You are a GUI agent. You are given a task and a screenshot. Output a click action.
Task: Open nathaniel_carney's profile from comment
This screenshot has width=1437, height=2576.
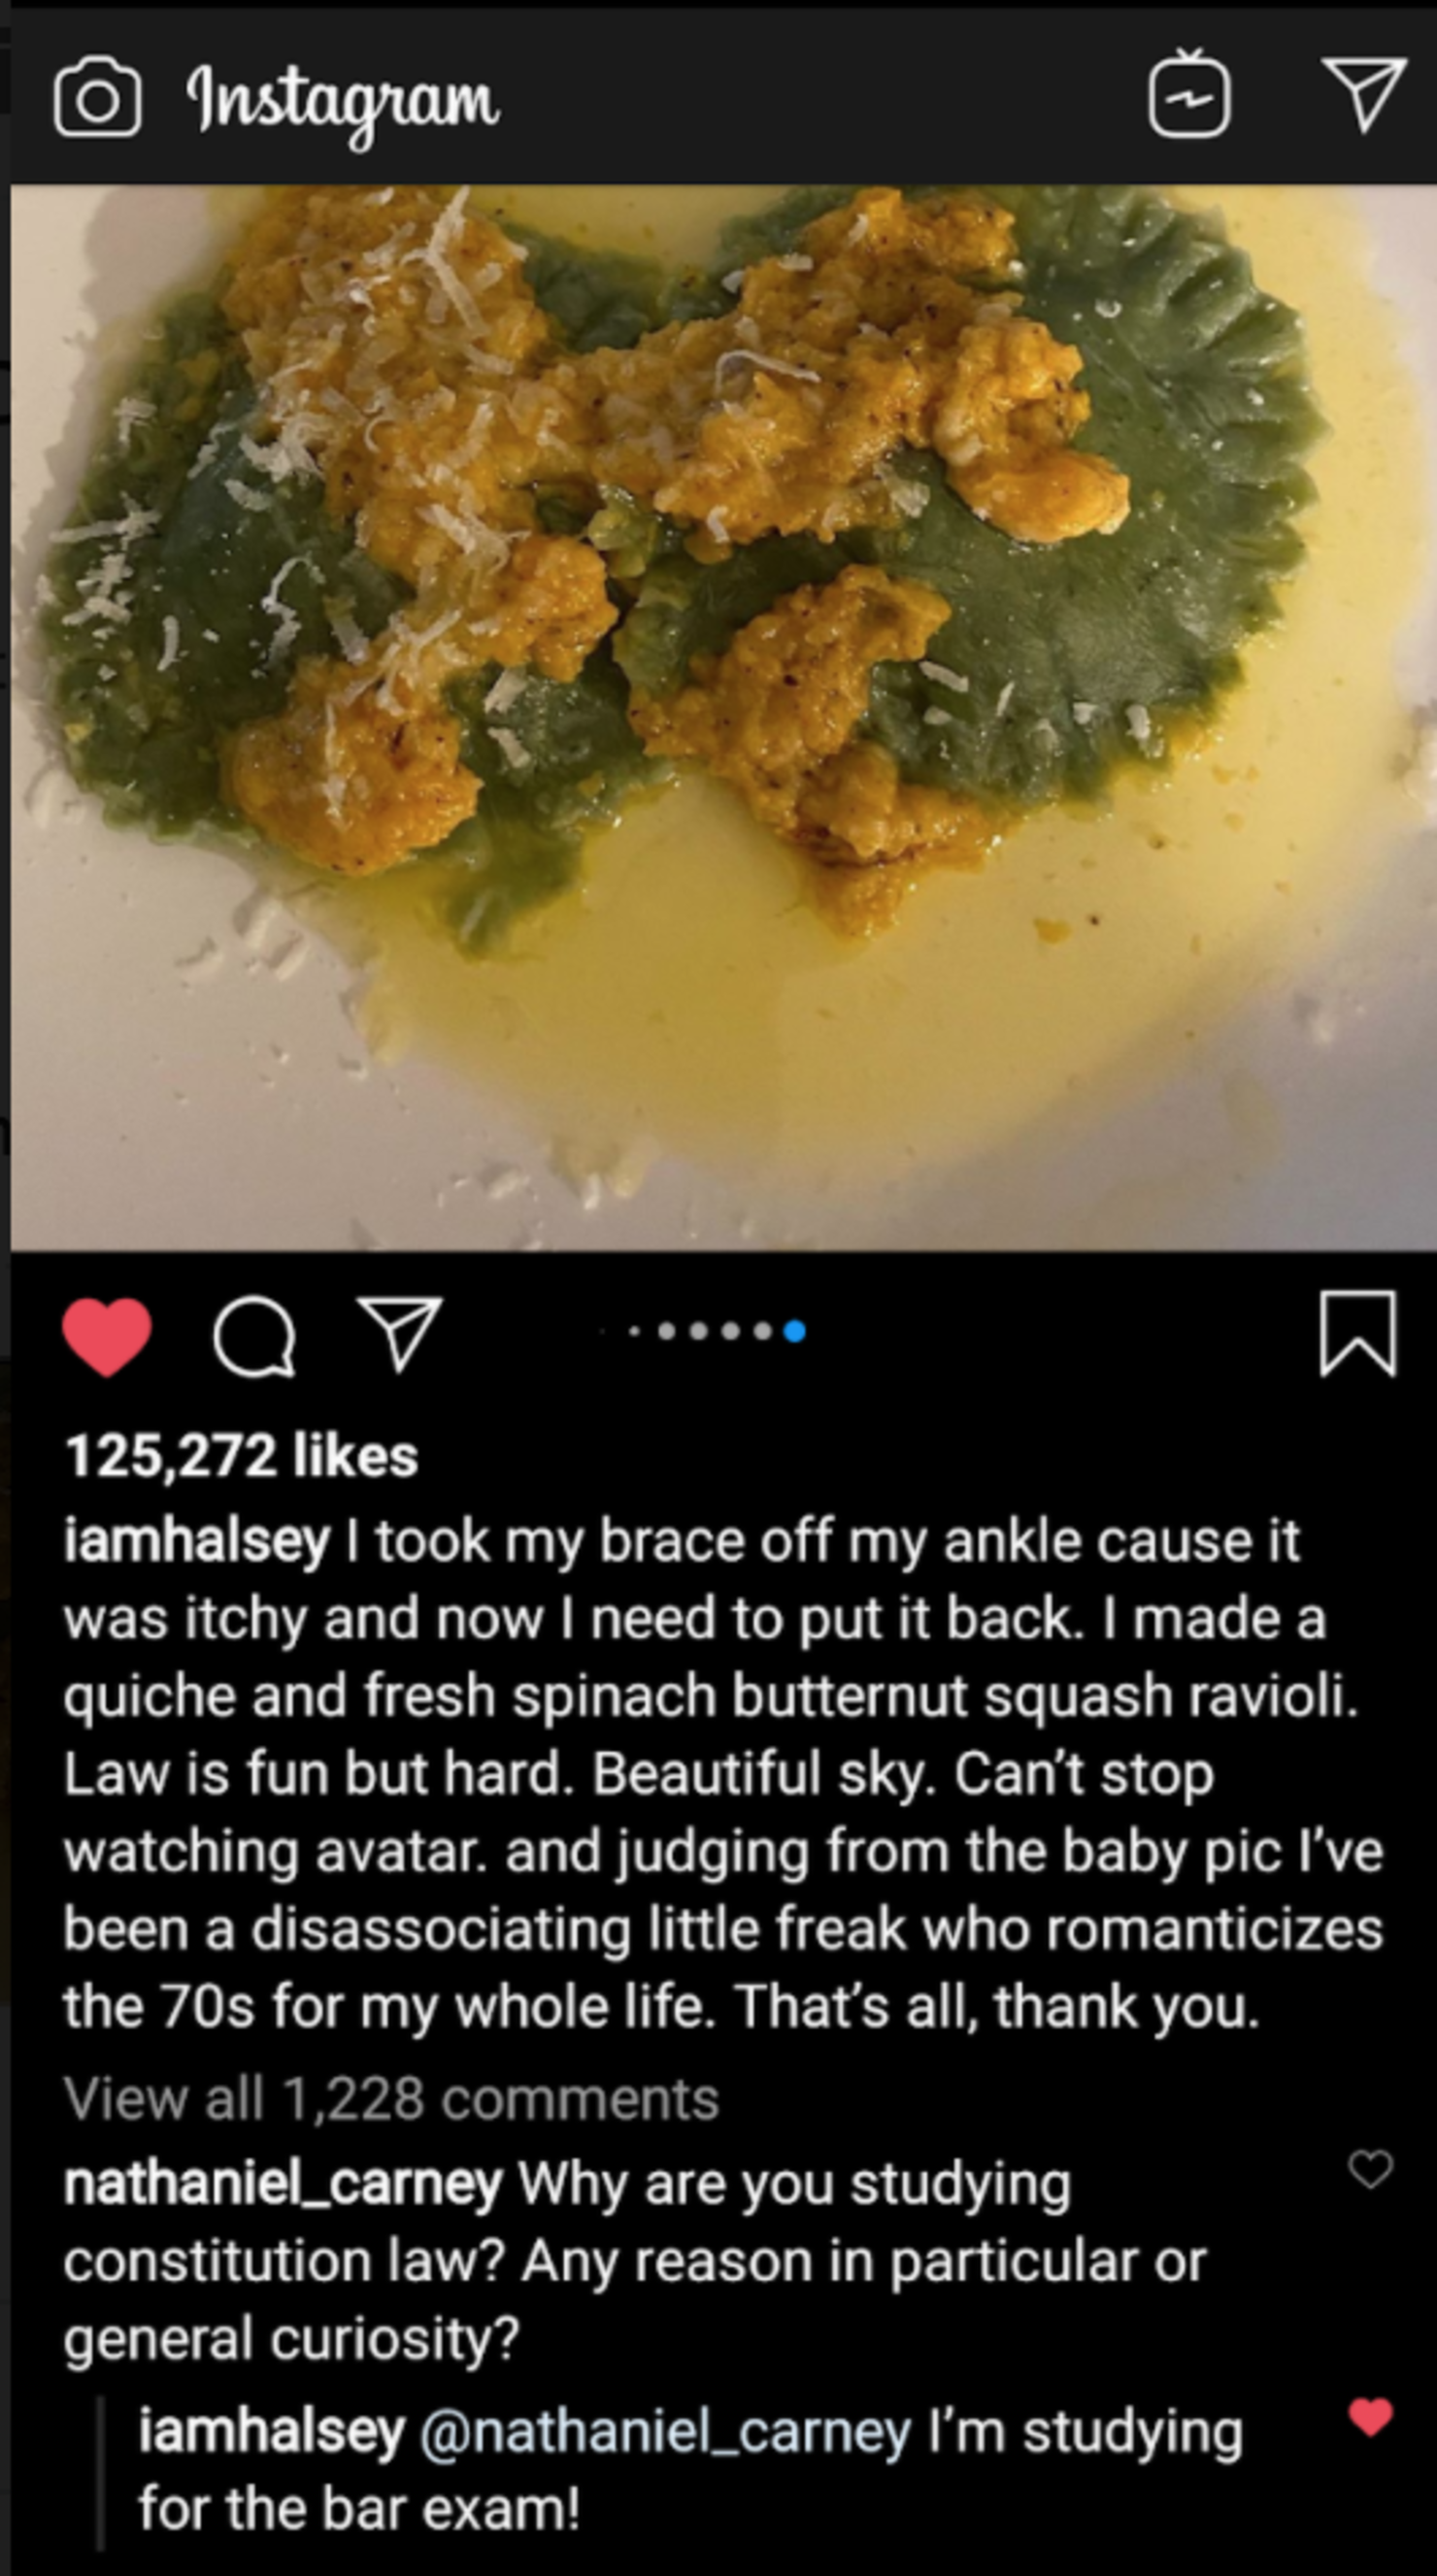(x=282, y=2184)
